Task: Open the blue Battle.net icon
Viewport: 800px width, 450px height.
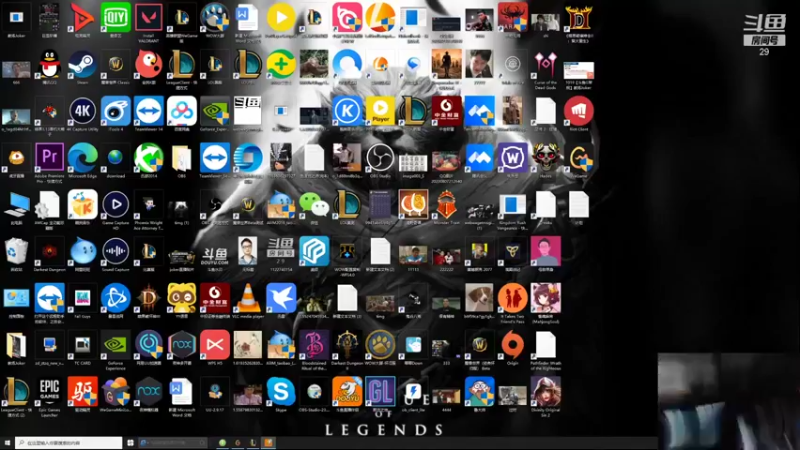Action: [x=115, y=298]
